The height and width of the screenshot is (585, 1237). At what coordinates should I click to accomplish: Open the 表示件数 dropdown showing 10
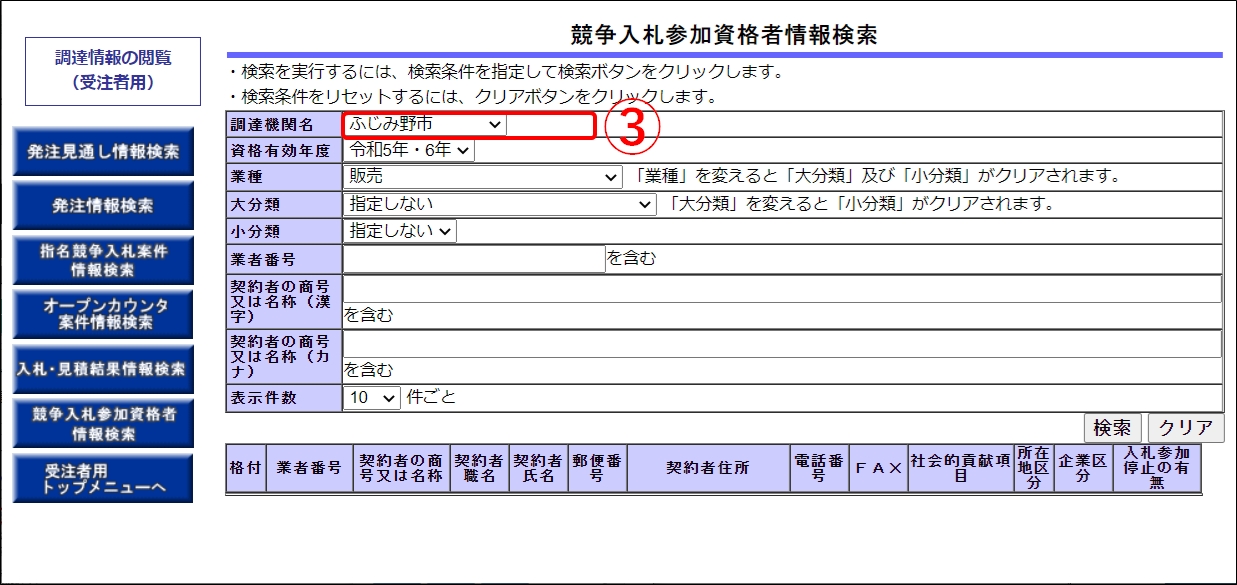372,398
